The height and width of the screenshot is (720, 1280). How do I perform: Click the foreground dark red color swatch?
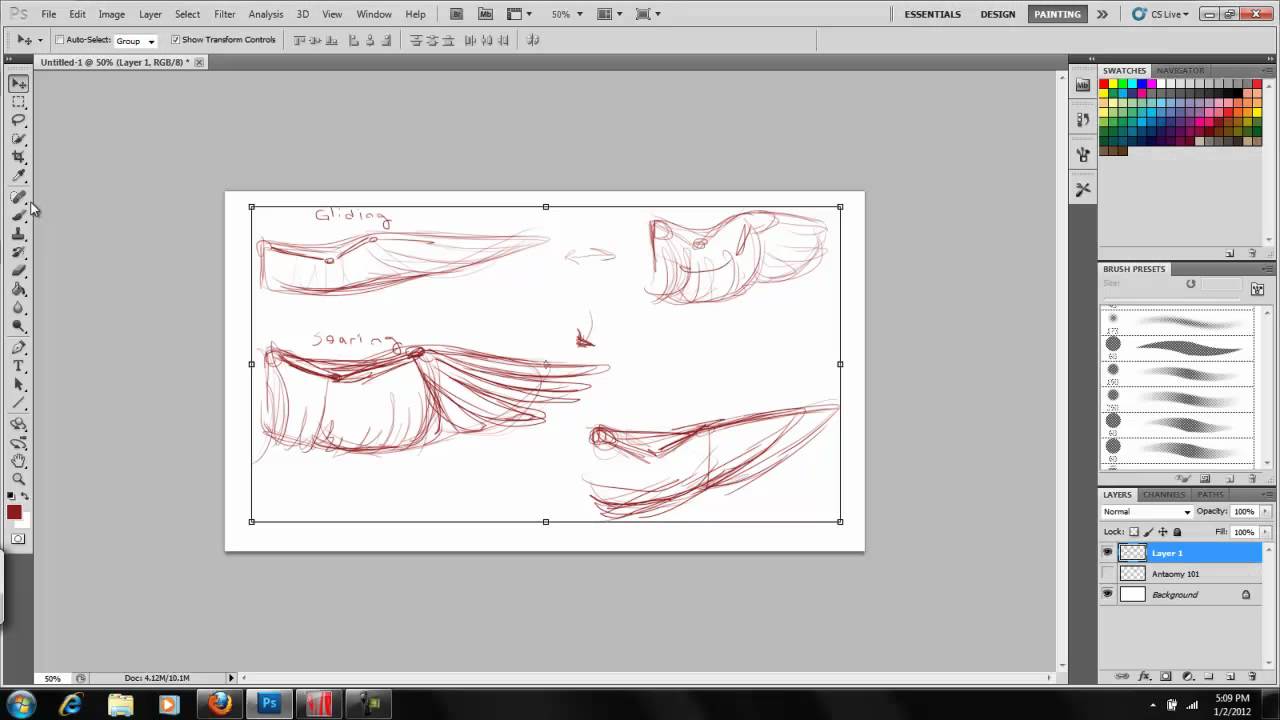click(14, 512)
